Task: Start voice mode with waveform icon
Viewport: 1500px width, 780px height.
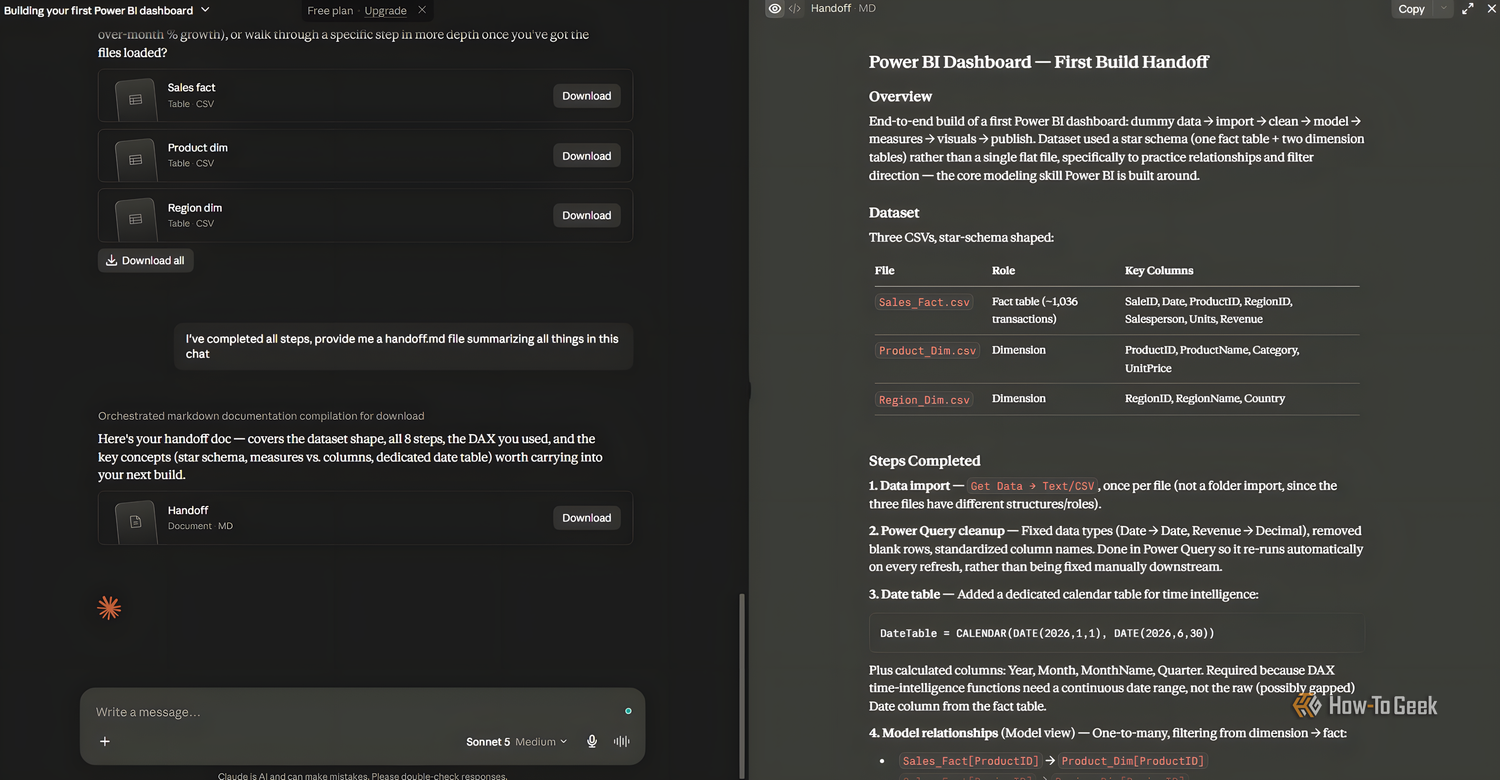Action: coord(621,742)
